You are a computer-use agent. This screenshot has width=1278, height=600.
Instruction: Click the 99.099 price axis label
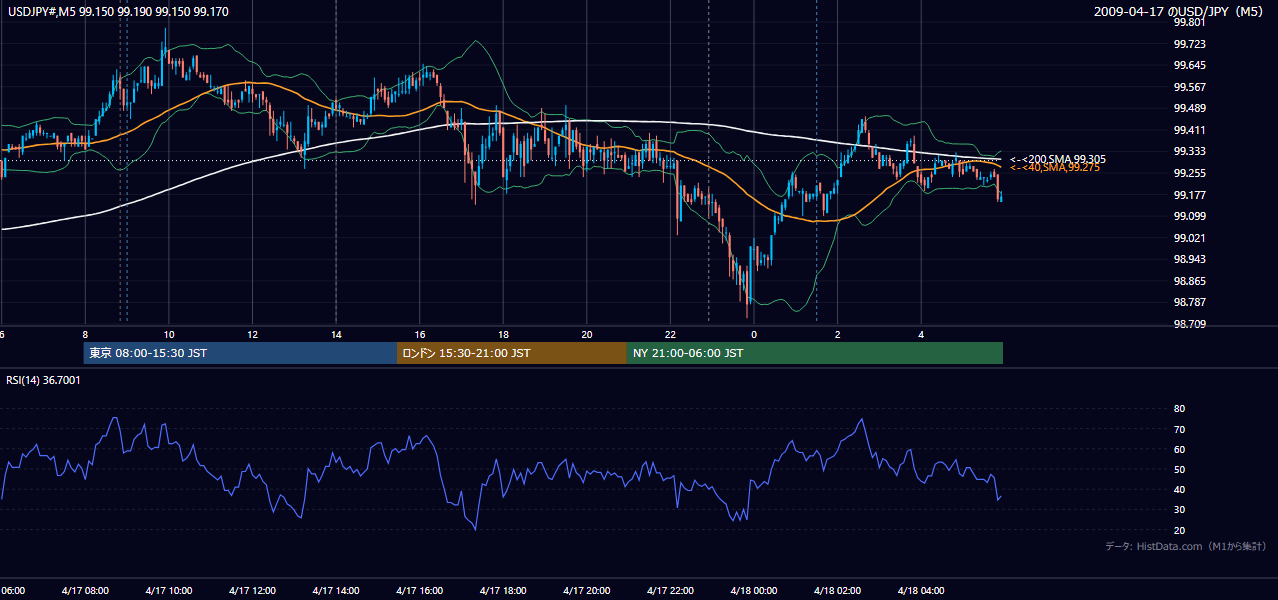(1189, 216)
